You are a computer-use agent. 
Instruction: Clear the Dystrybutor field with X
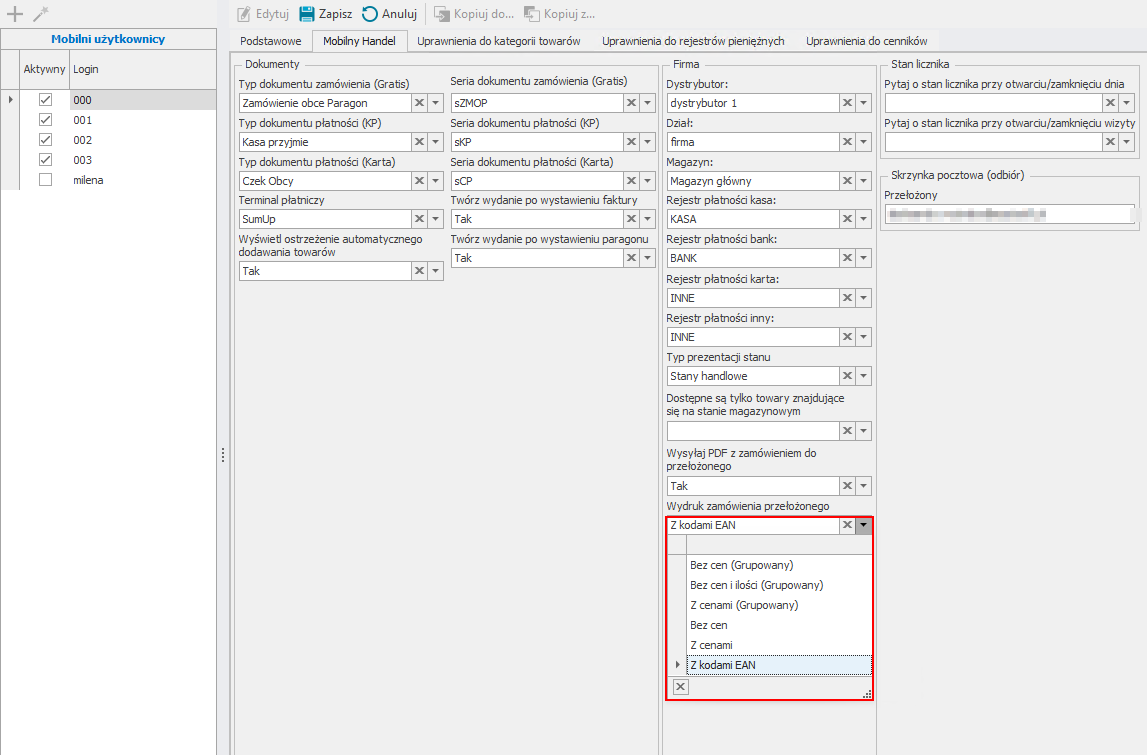click(847, 103)
